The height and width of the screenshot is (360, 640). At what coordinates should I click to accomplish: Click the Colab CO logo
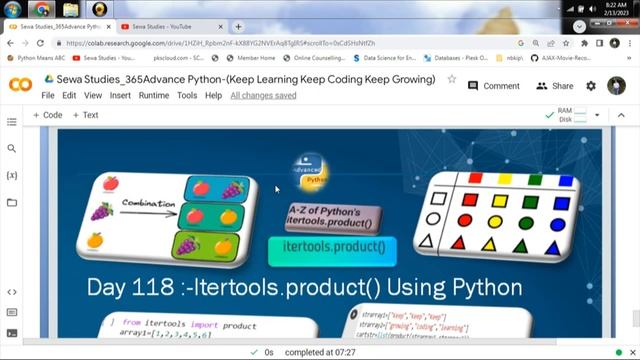20,85
